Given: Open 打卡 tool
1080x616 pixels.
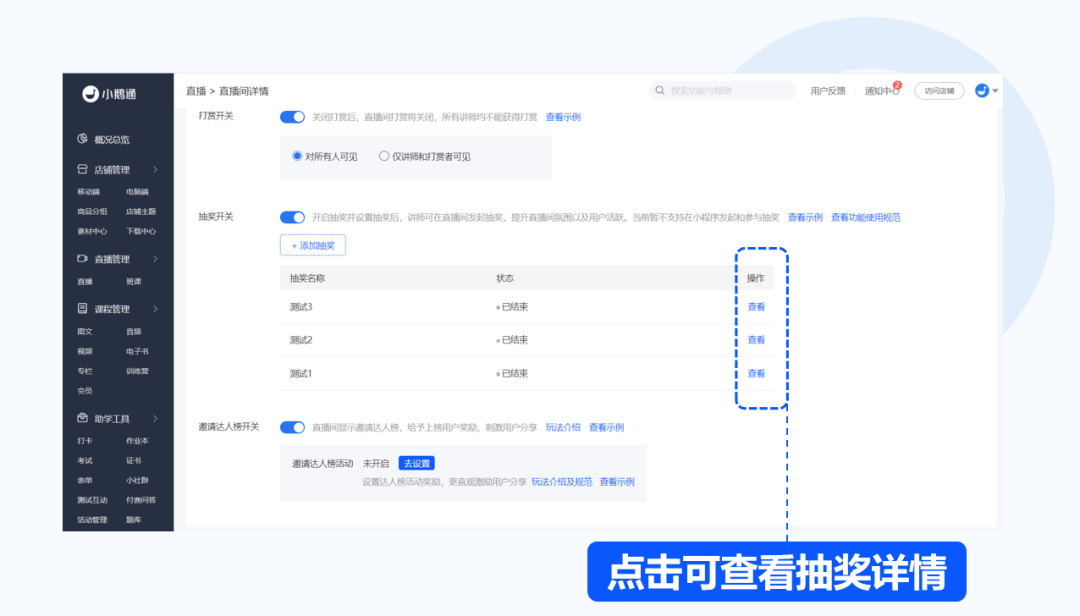Looking at the screenshot, I should (x=85, y=440).
